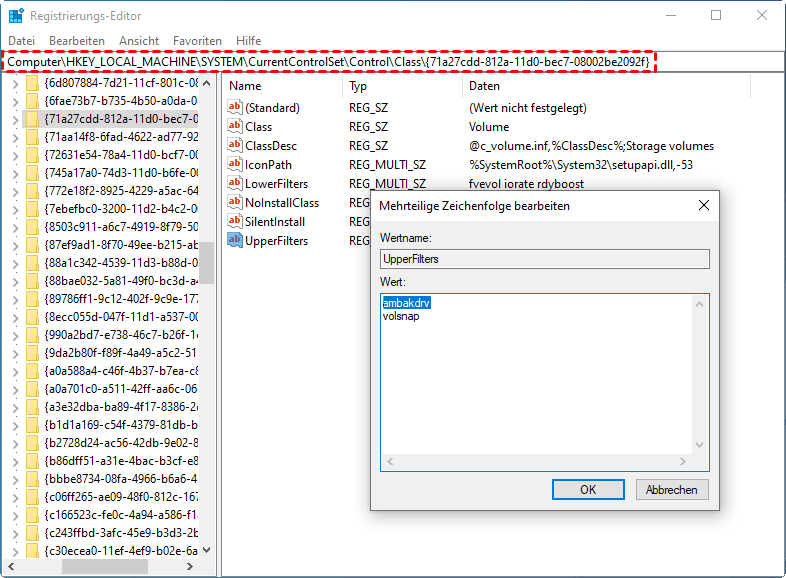Click folder icon of {72631e54-78a4-11d0 key
The width and height of the screenshot is (786, 578).
(32, 155)
